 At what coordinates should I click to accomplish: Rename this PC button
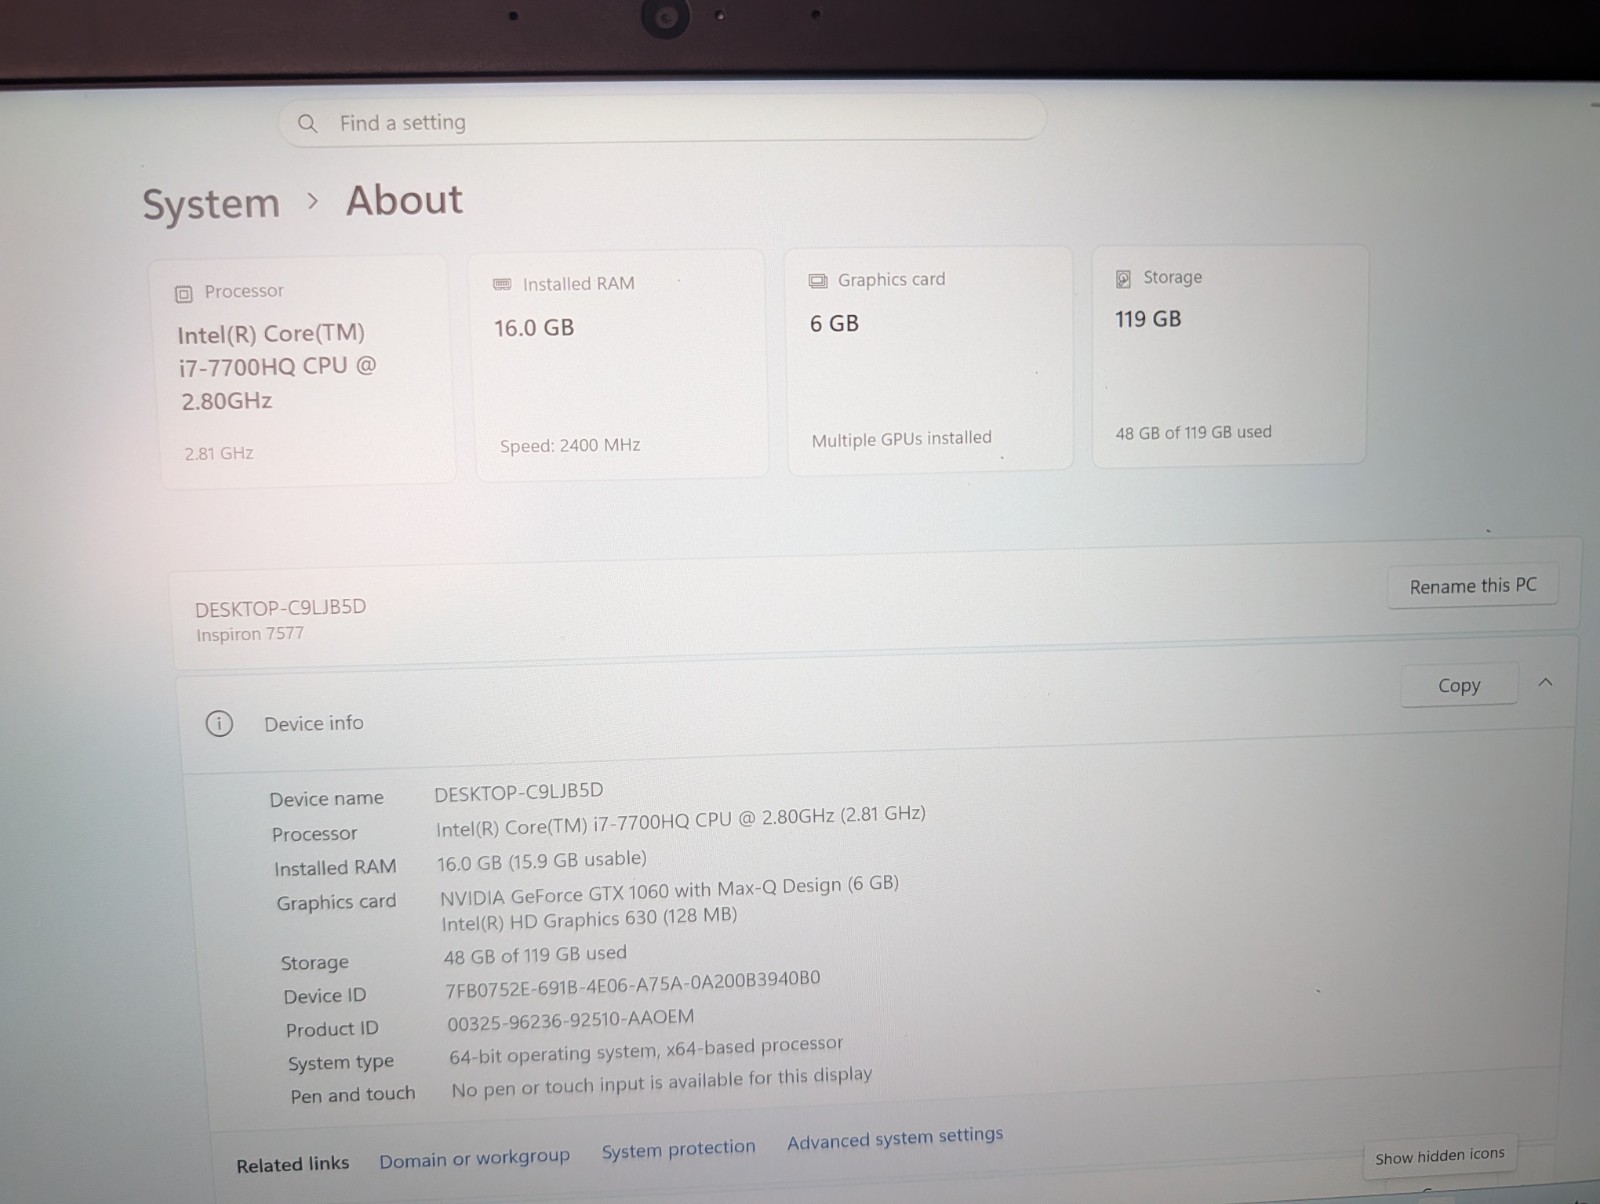(x=1473, y=586)
